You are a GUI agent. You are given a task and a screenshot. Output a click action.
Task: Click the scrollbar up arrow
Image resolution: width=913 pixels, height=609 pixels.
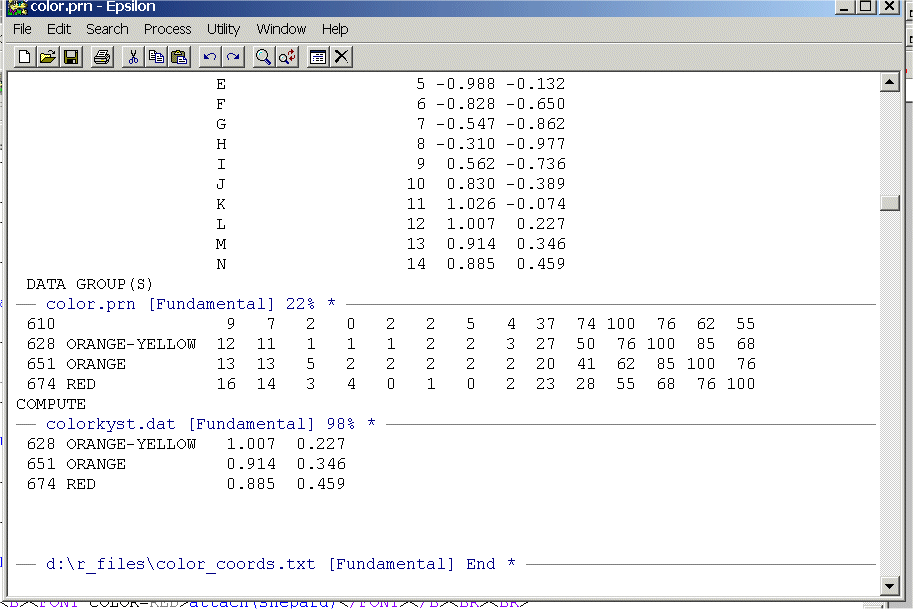tap(889, 84)
